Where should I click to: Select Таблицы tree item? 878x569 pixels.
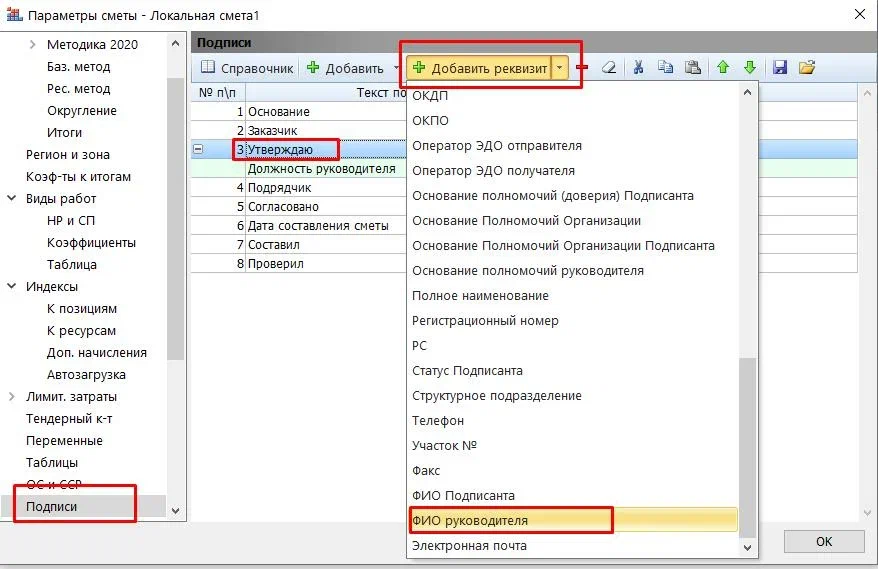pyautogui.click(x=52, y=463)
